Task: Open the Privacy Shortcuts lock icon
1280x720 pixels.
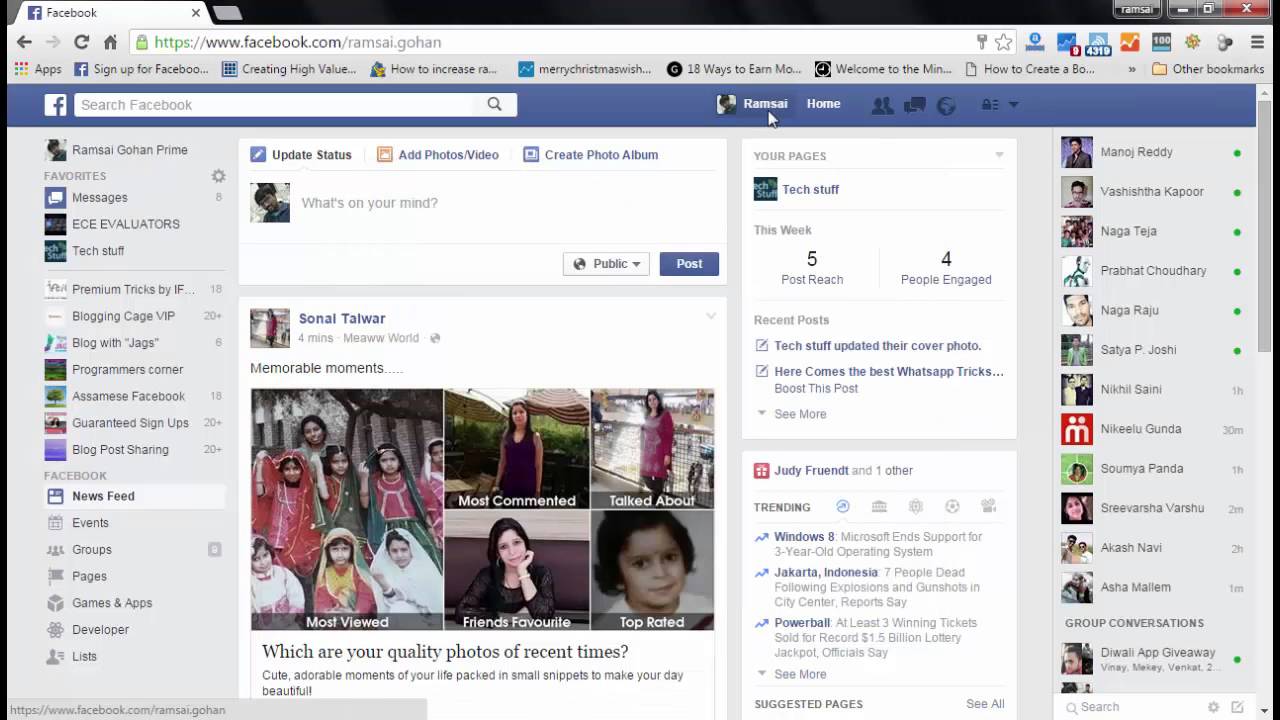Action: click(x=990, y=105)
